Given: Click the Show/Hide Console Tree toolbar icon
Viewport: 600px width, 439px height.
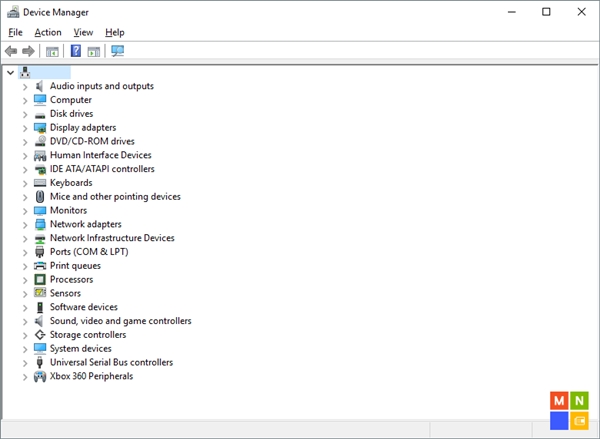Looking at the screenshot, I should pyautogui.click(x=52, y=51).
